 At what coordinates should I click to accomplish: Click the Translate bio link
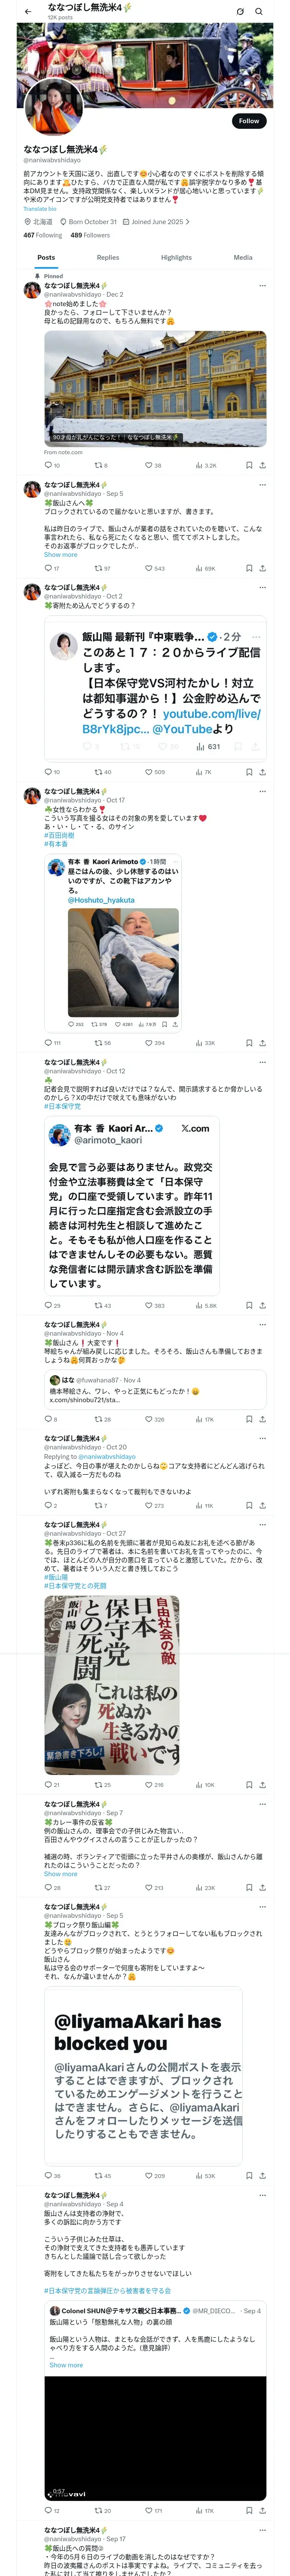[40, 209]
